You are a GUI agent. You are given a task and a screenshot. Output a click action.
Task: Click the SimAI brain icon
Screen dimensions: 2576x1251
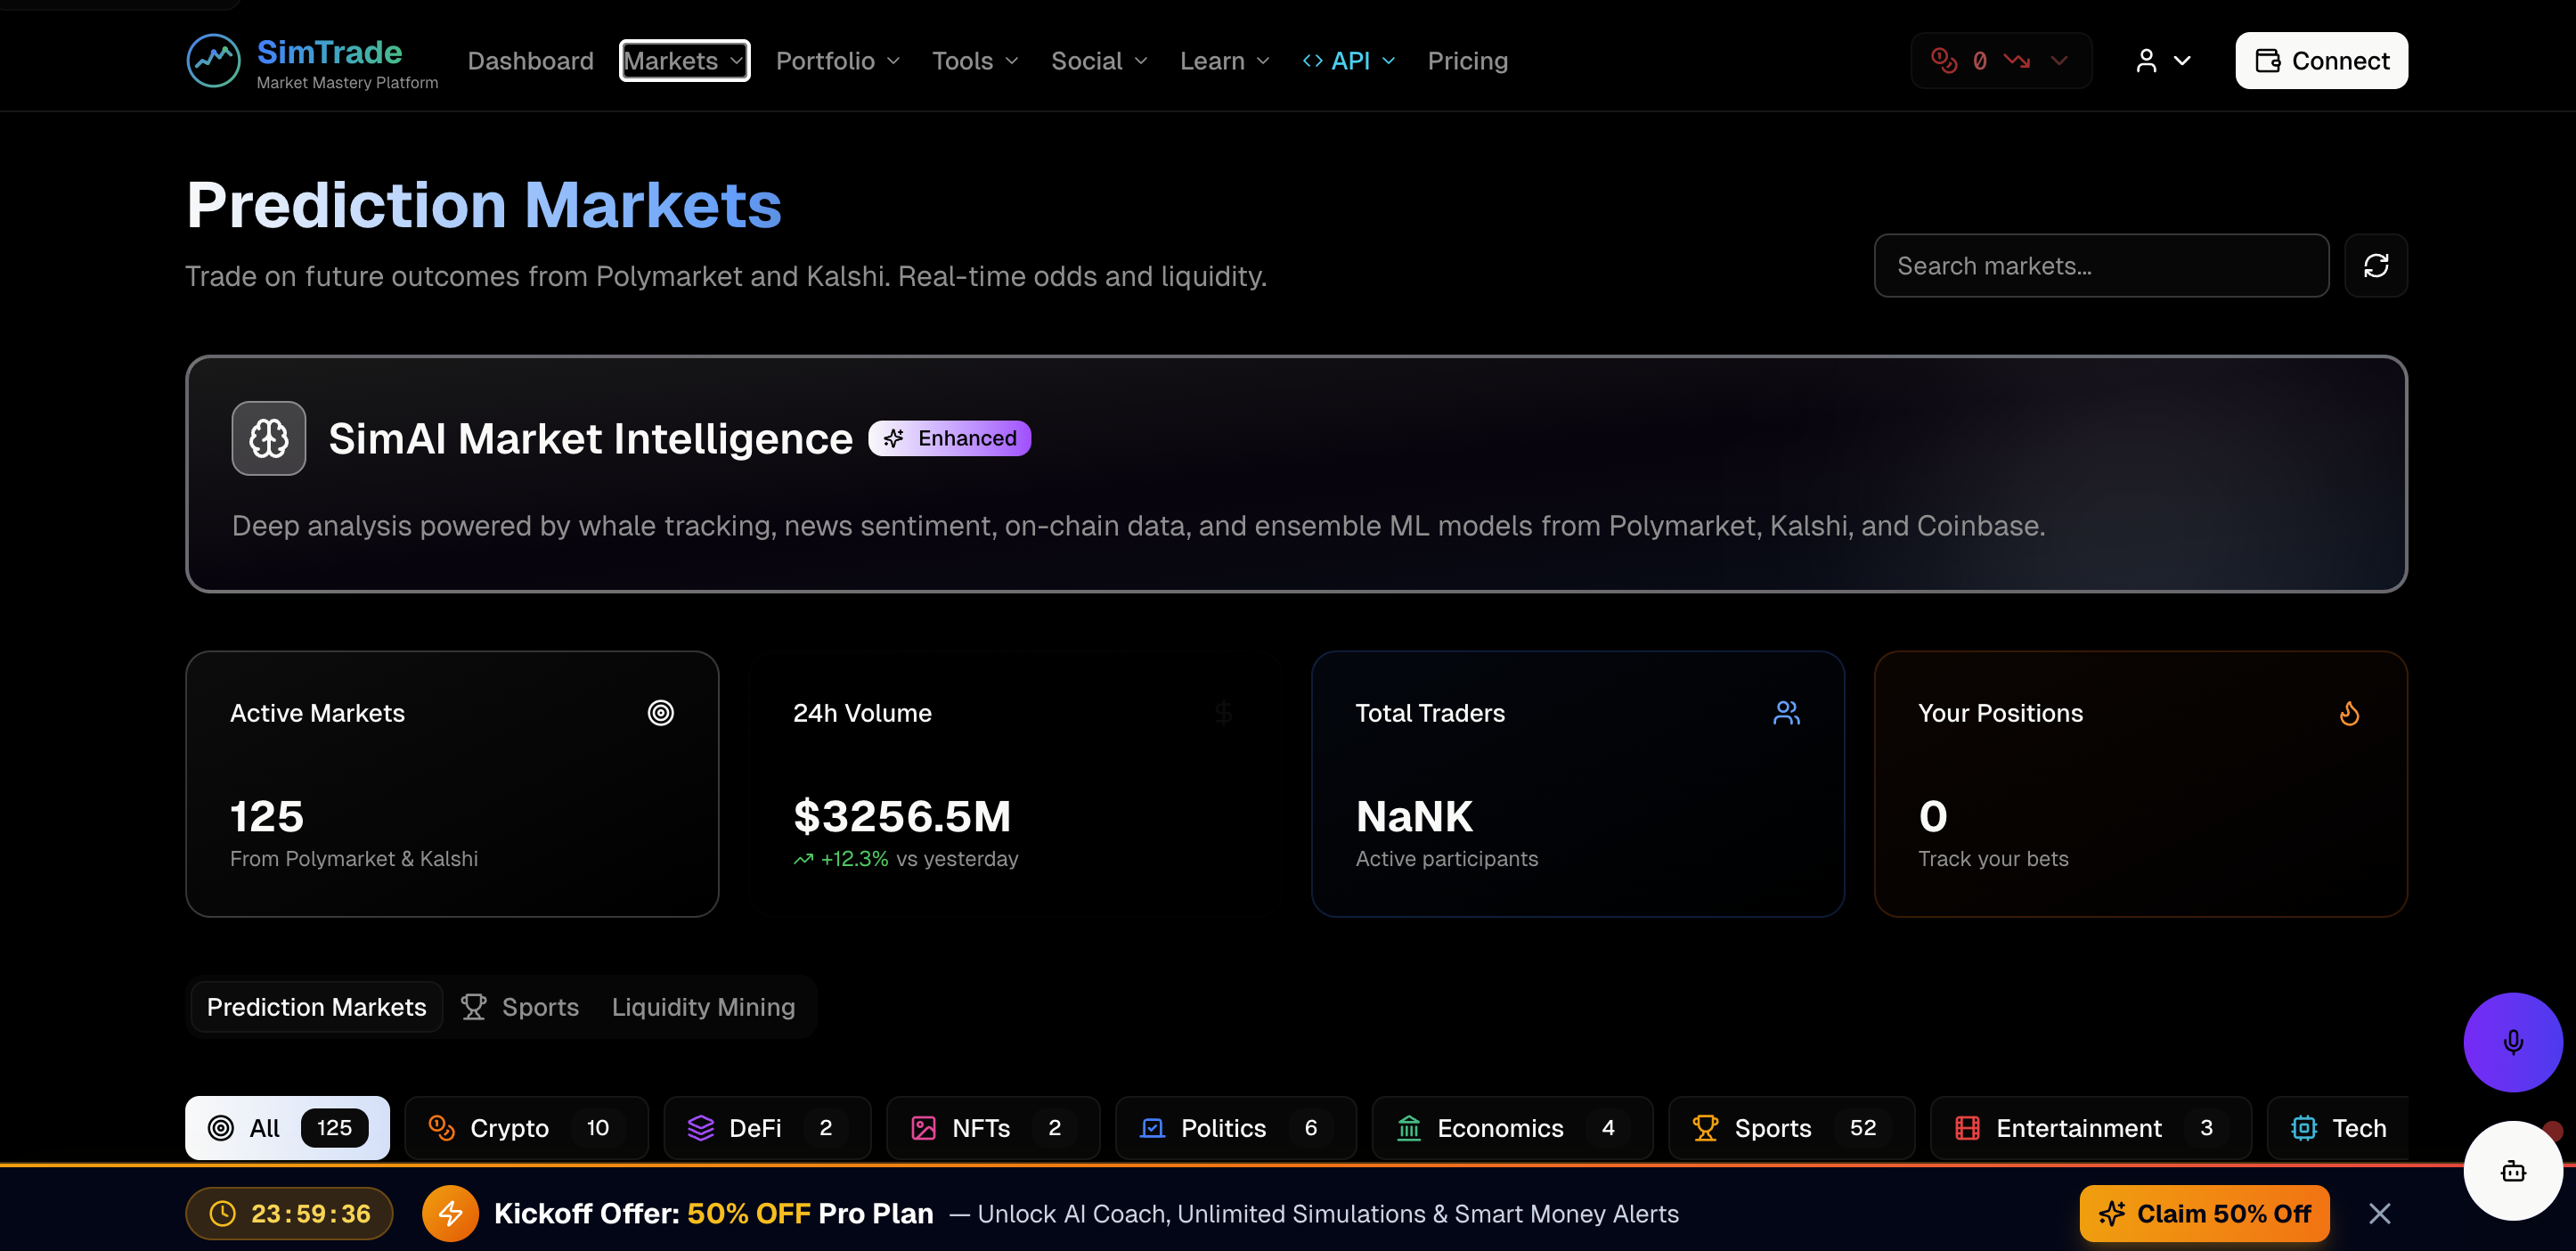[268, 438]
